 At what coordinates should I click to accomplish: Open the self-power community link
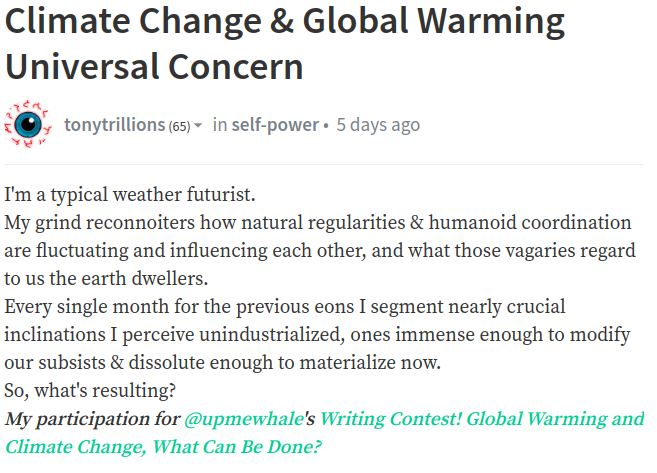(275, 125)
